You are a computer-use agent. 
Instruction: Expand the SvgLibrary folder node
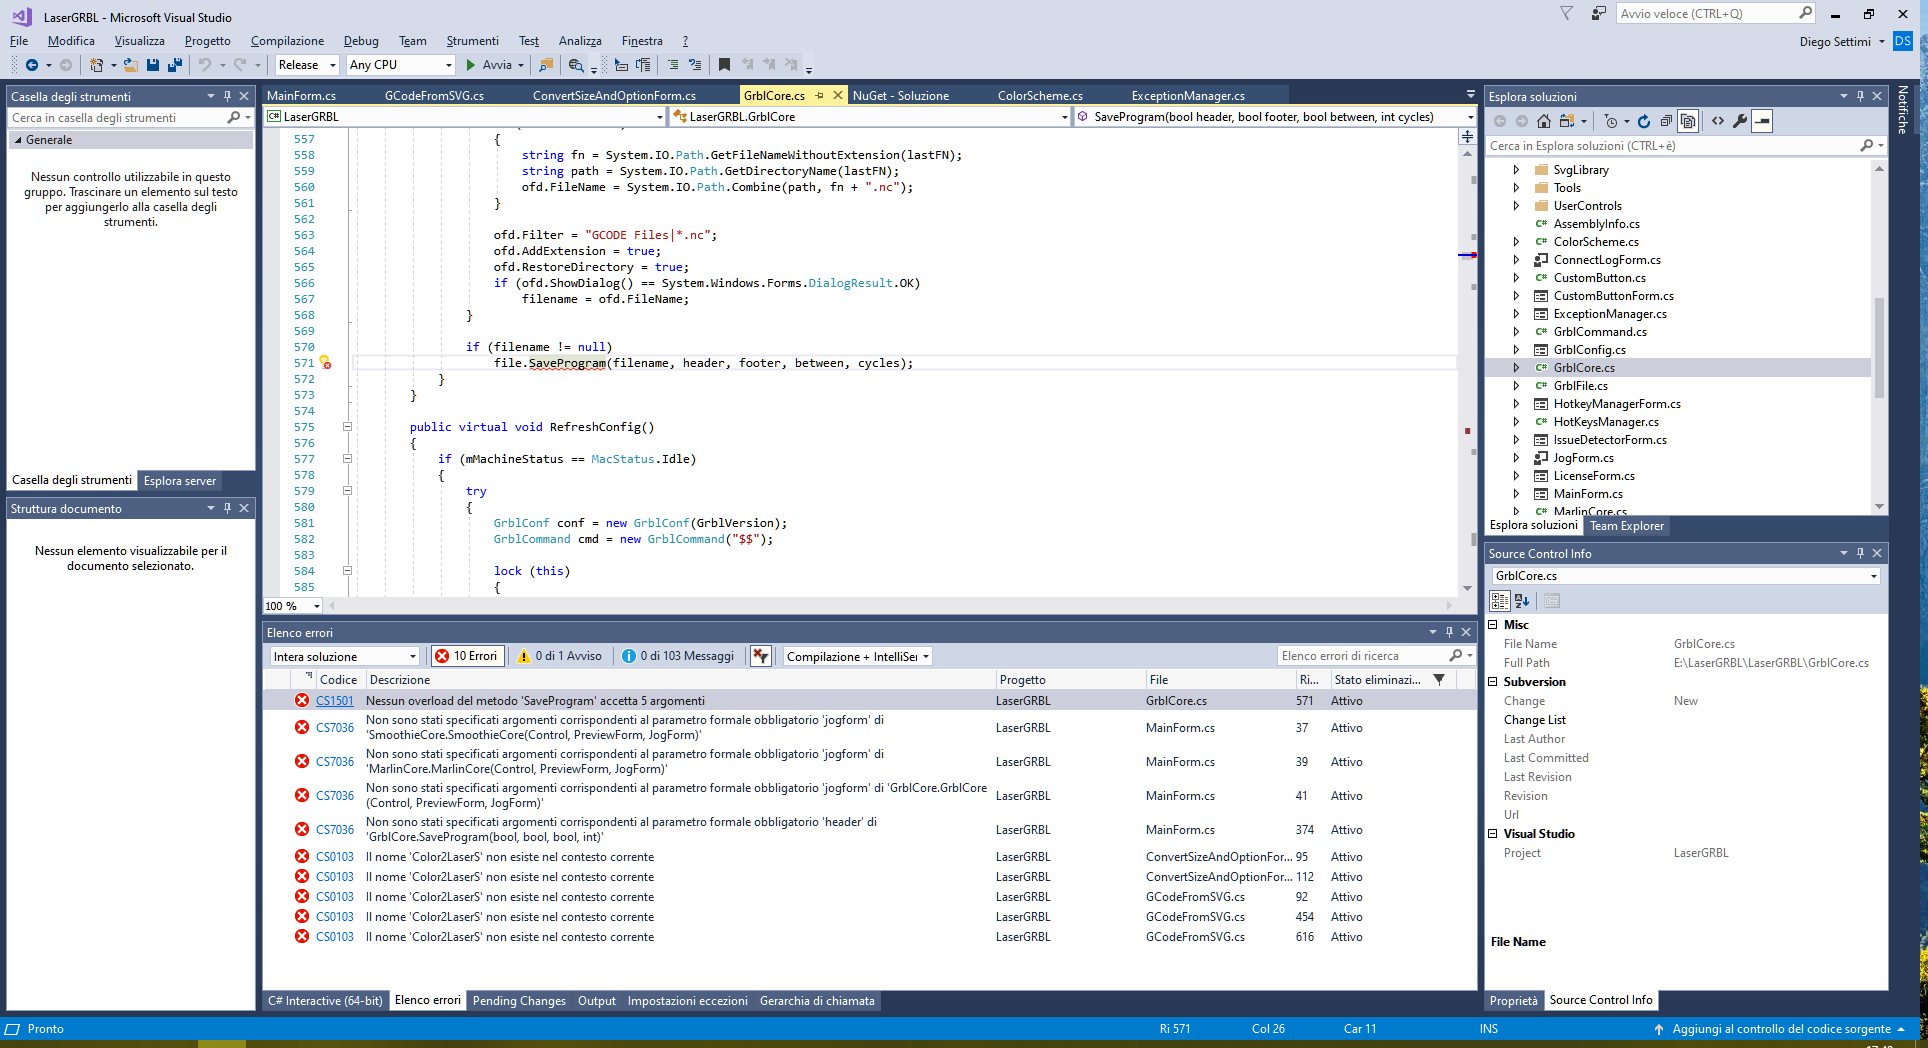tap(1516, 170)
